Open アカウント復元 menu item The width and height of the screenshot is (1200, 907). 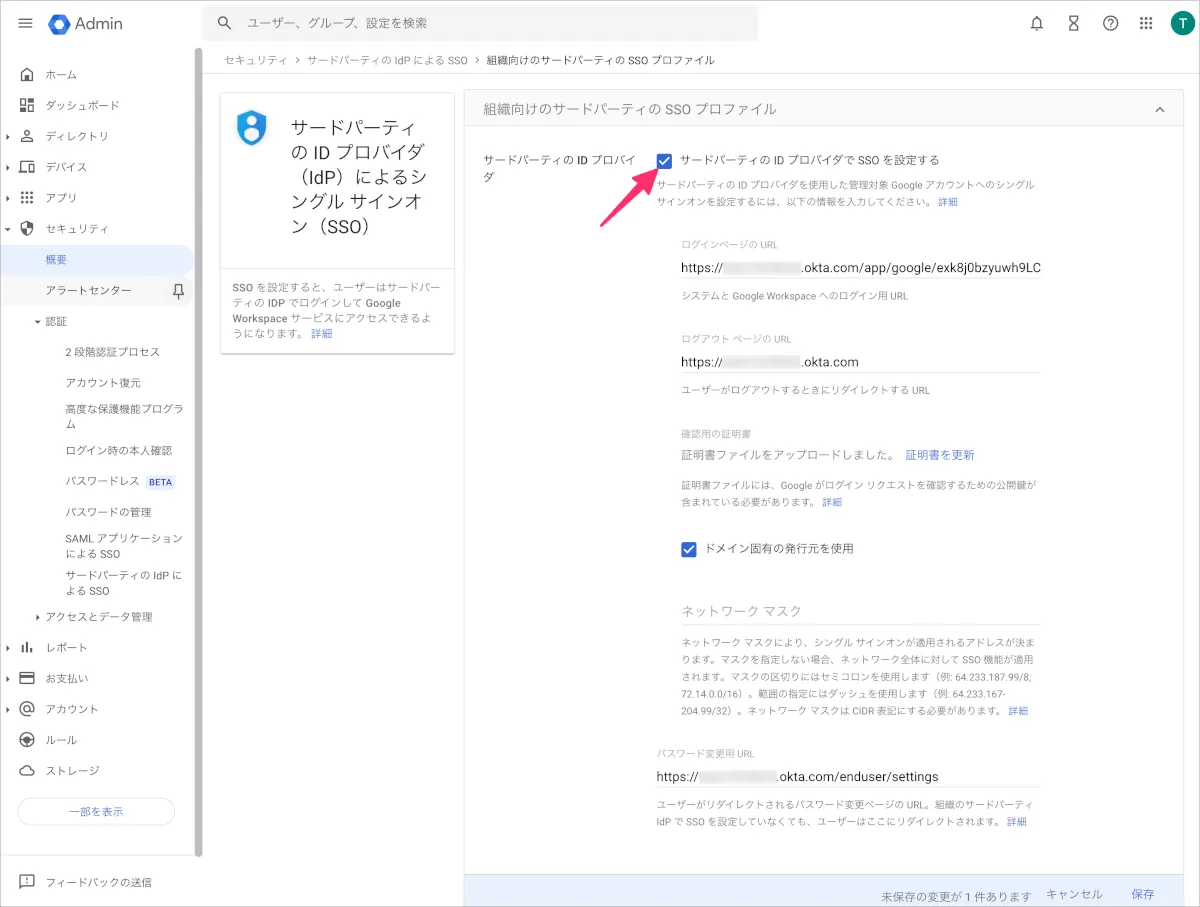click(103, 383)
